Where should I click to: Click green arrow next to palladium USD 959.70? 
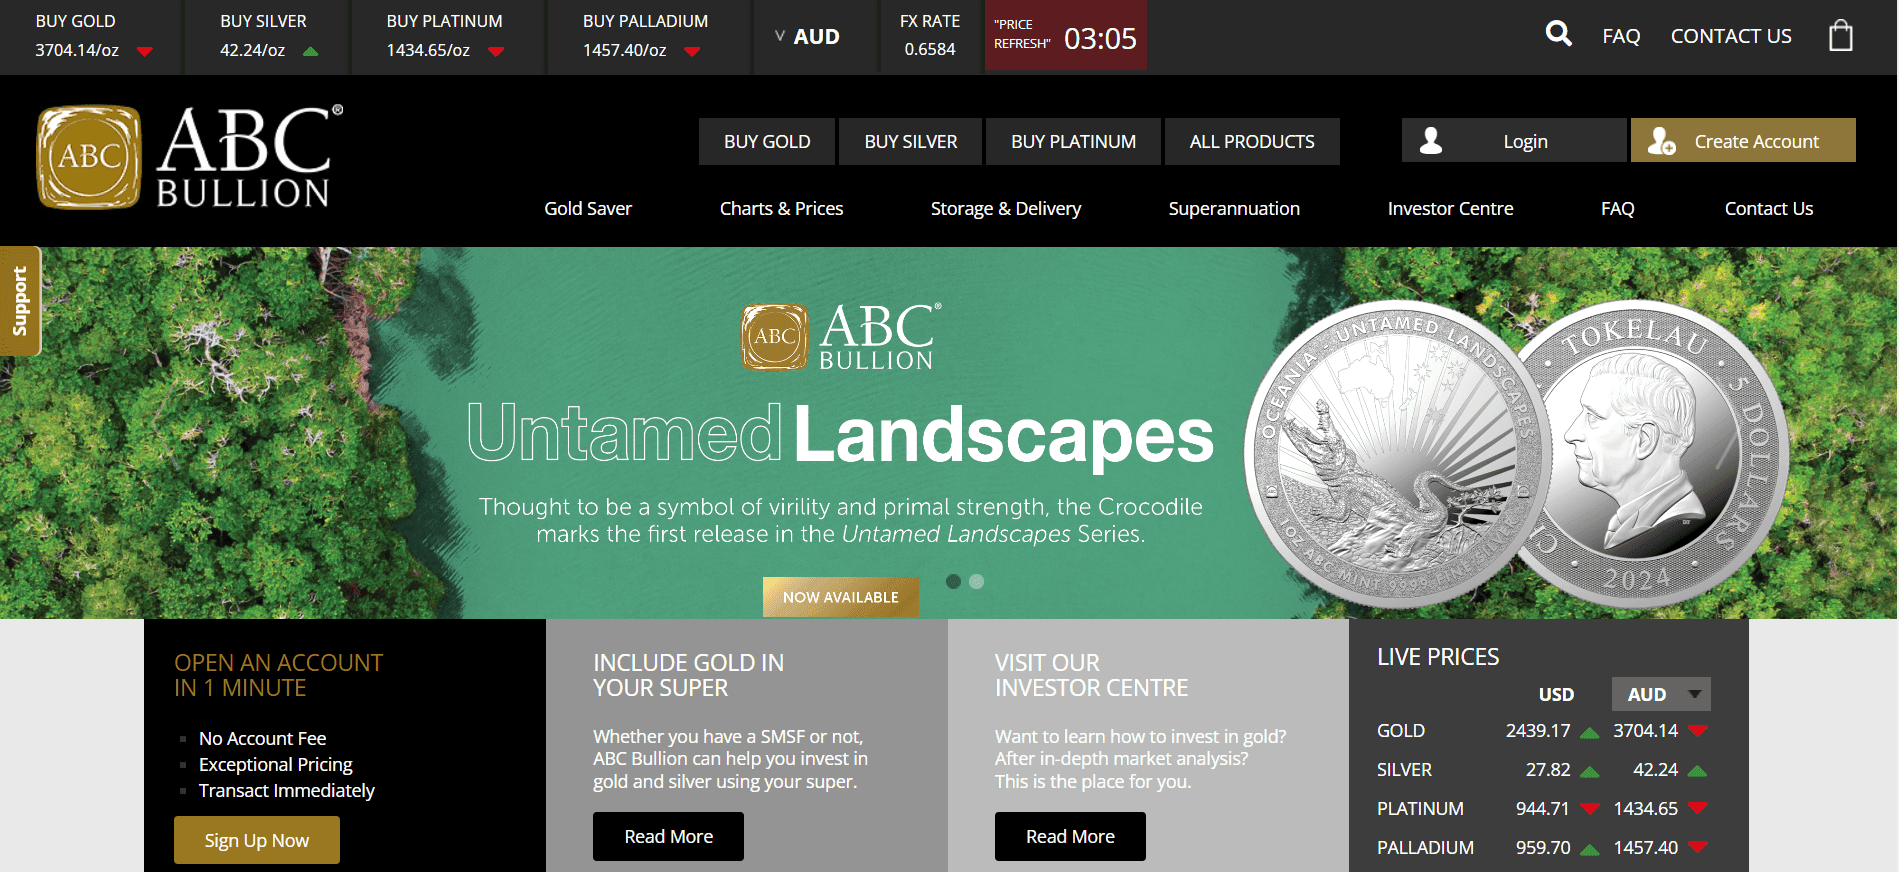(1590, 850)
